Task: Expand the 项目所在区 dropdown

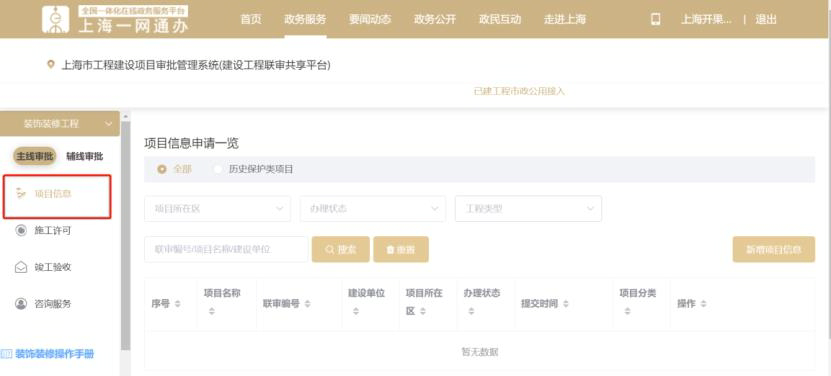Action: [x=217, y=208]
